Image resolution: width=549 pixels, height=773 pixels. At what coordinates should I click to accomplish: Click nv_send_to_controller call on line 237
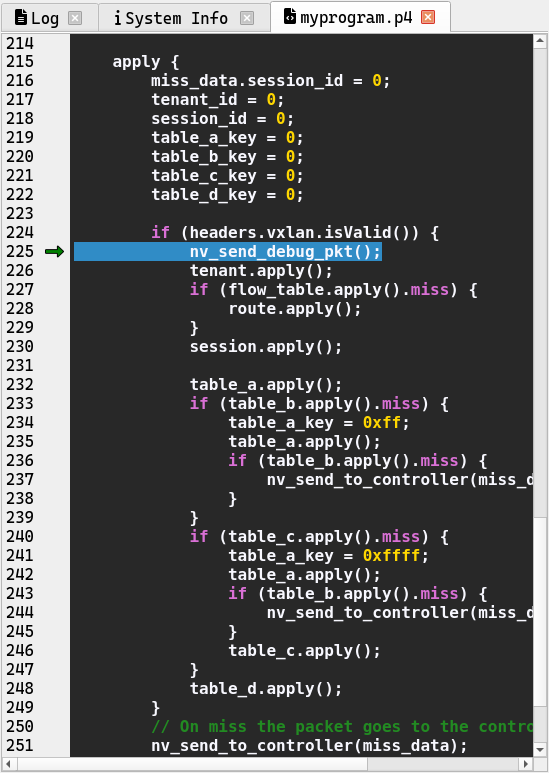point(400,480)
